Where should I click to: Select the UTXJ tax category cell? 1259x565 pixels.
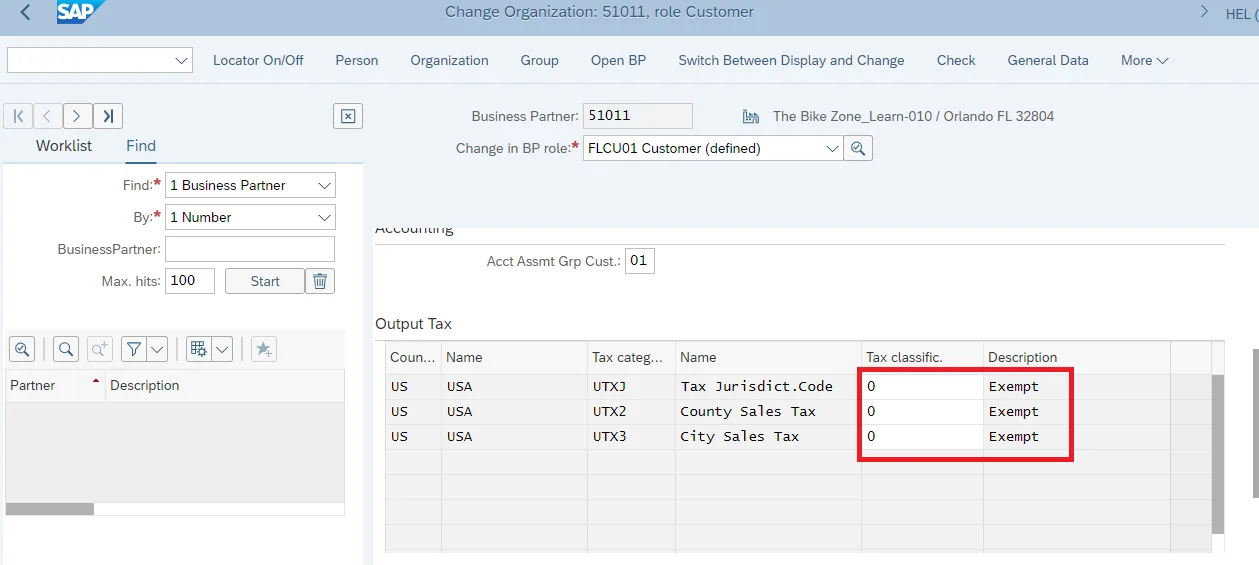pos(631,386)
